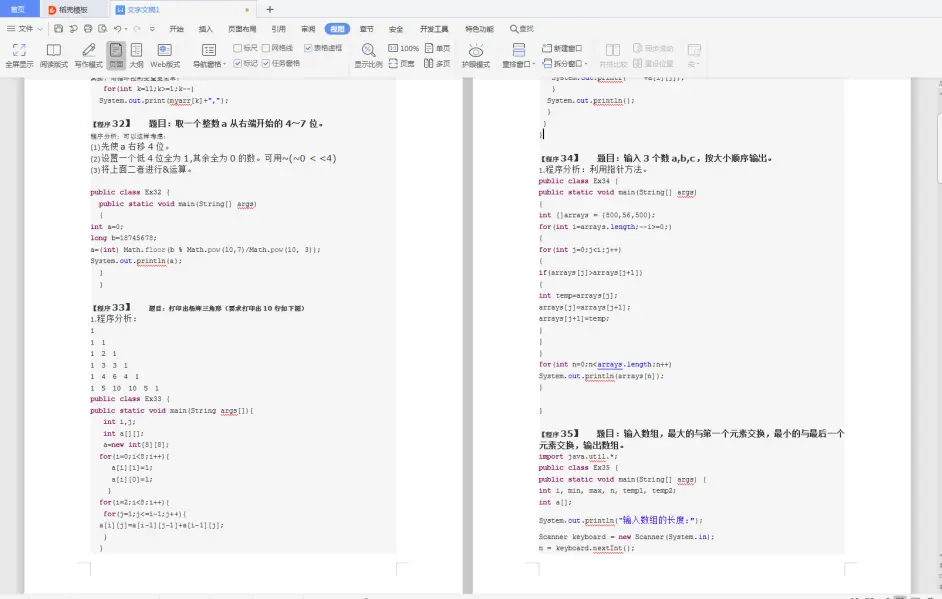Set zoom to 100%
The height and width of the screenshot is (599, 942).
(x=404, y=48)
